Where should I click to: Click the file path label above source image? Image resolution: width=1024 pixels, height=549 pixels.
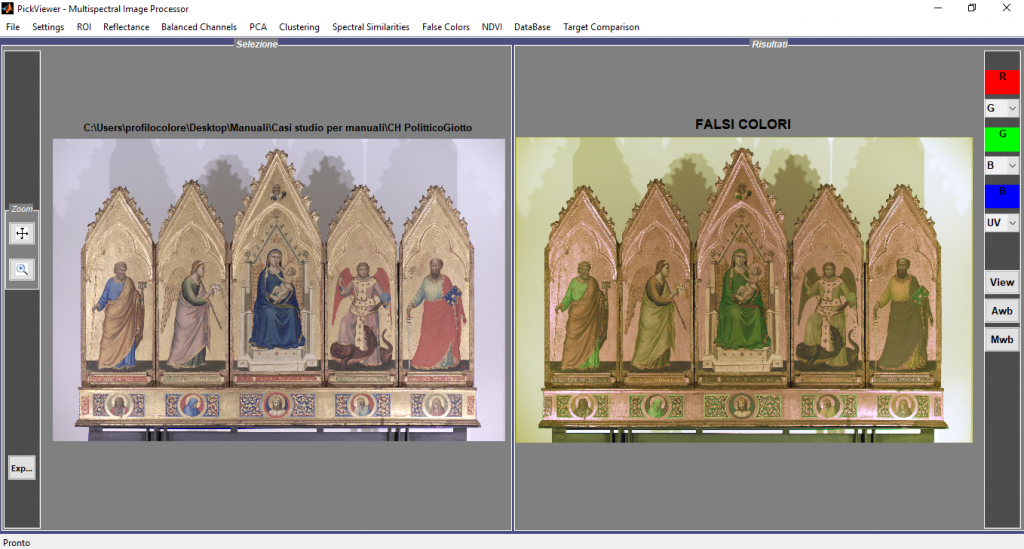(x=278, y=128)
